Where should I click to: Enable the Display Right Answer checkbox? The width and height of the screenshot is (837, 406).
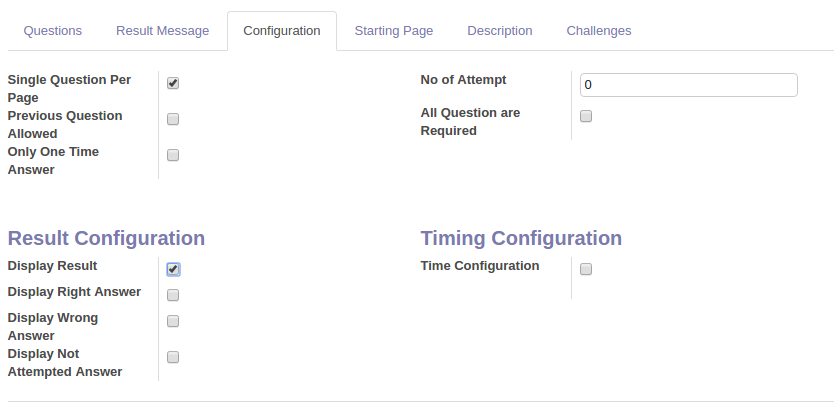pyautogui.click(x=173, y=295)
